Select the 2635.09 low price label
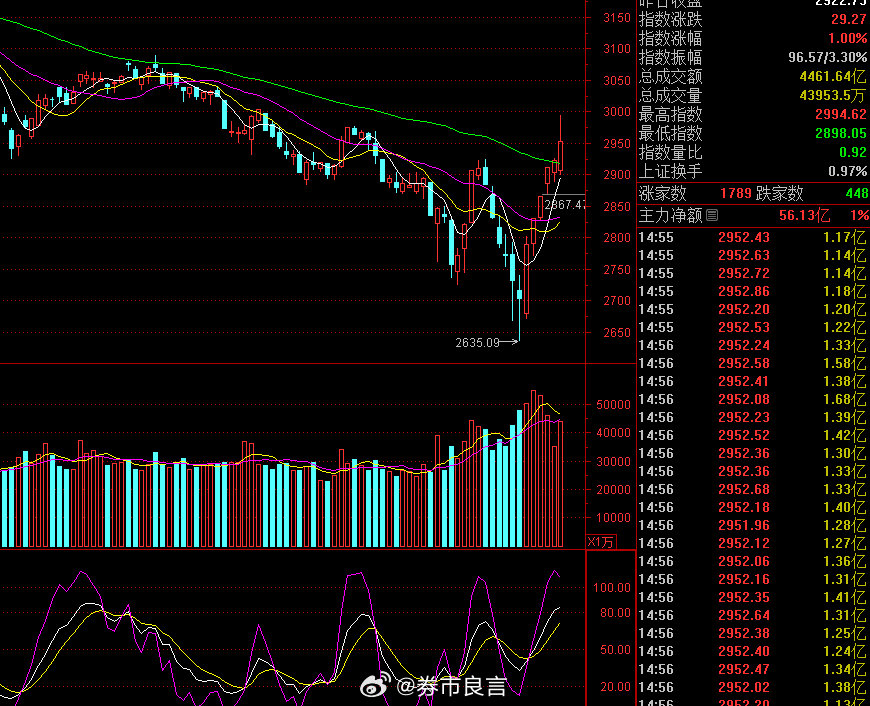The width and height of the screenshot is (870, 706). [478, 342]
